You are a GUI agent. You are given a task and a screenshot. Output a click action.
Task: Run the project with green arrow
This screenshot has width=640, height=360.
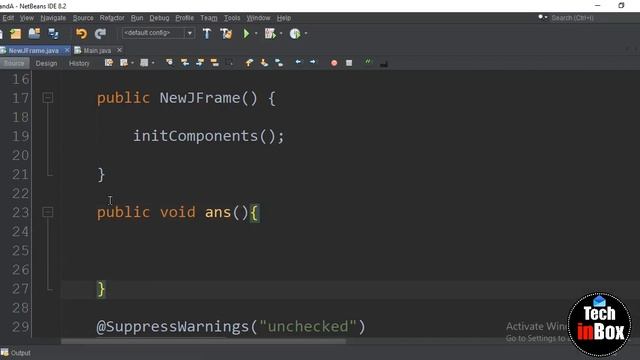[246, 33]
